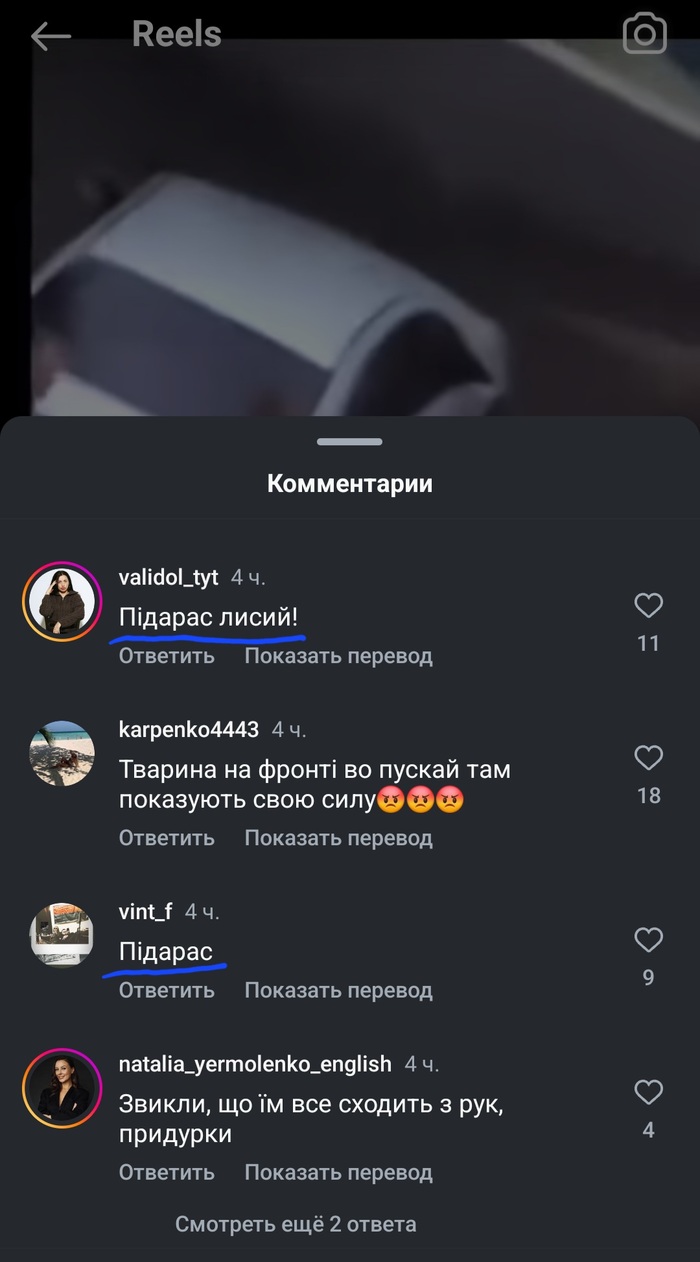Open validol_tyt profile picture
Image resolution: width=700 pixels, height=1262 pixels.
[62, 601]
